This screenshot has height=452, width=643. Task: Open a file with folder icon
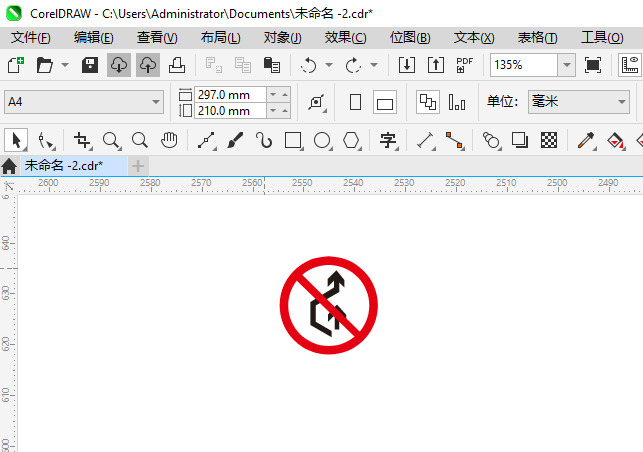[x=44, y=65]
